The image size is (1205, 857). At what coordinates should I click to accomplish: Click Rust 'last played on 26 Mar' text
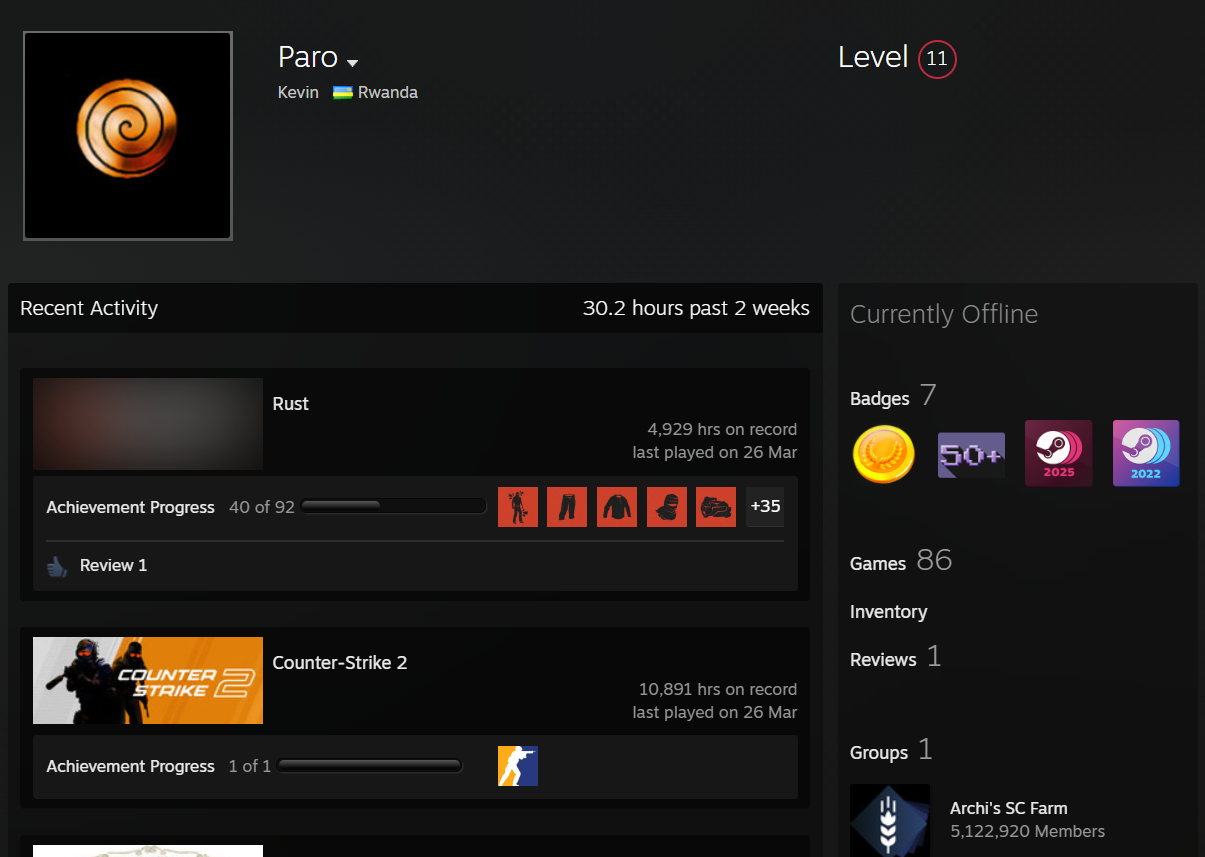coord(715,452)
